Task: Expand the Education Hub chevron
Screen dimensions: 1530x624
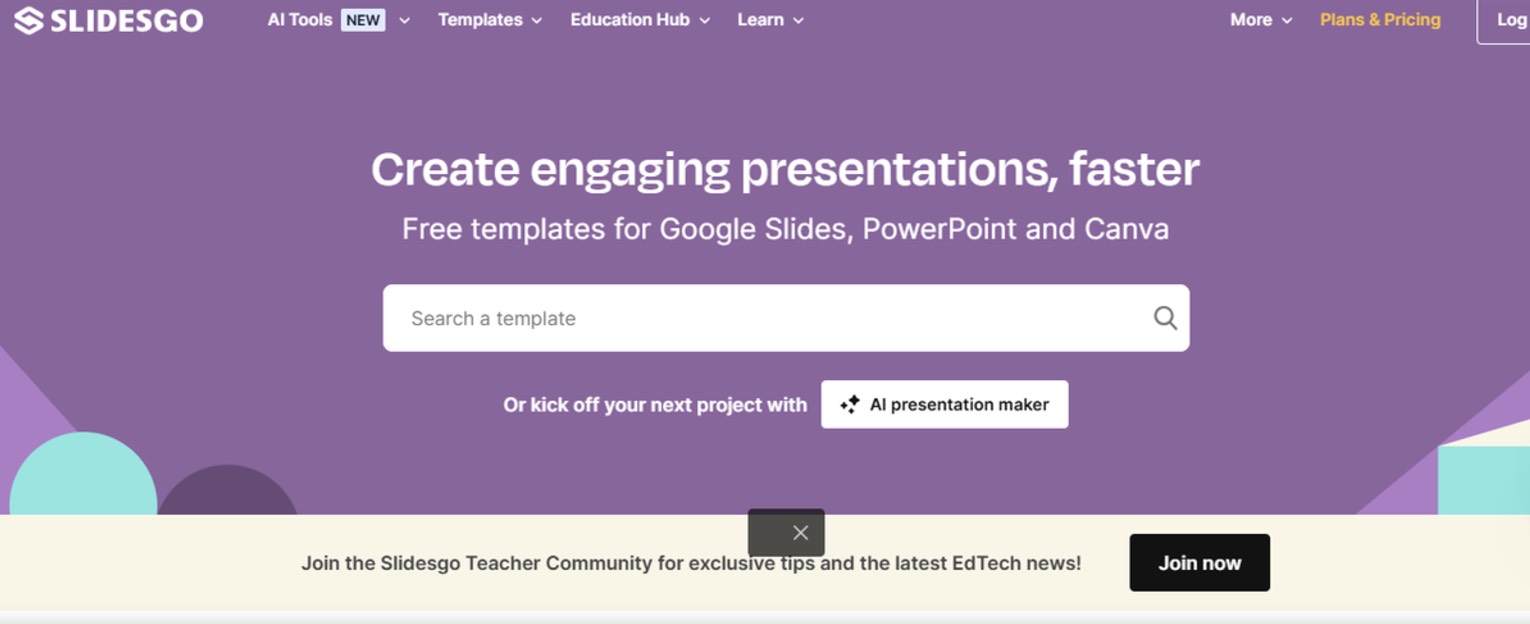Action: [x=705, y=21]
